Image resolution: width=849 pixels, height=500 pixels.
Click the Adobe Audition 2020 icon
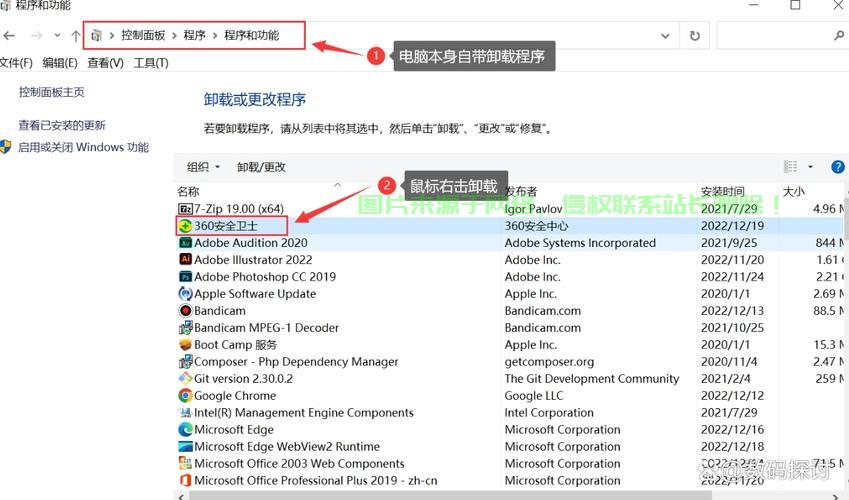(185, 243)
